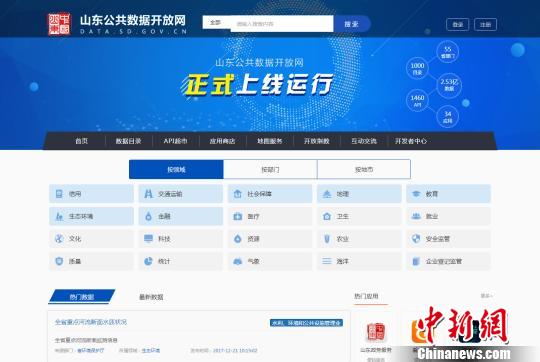Screen dimensions: 540x362
Task: Expand 更多 beside 热门应用
Action: 487,296
